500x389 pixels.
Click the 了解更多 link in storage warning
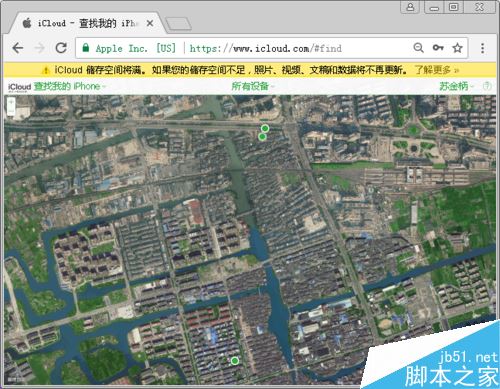(x=436, y=70)
